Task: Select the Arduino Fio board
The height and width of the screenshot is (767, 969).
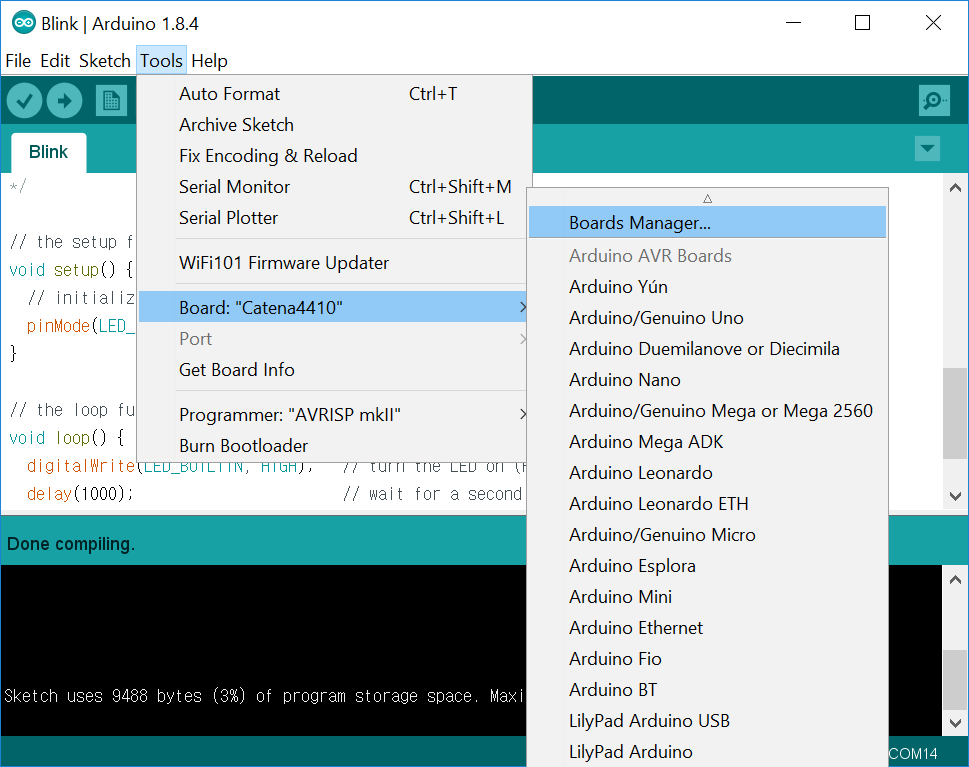Action: coord(707,659)
